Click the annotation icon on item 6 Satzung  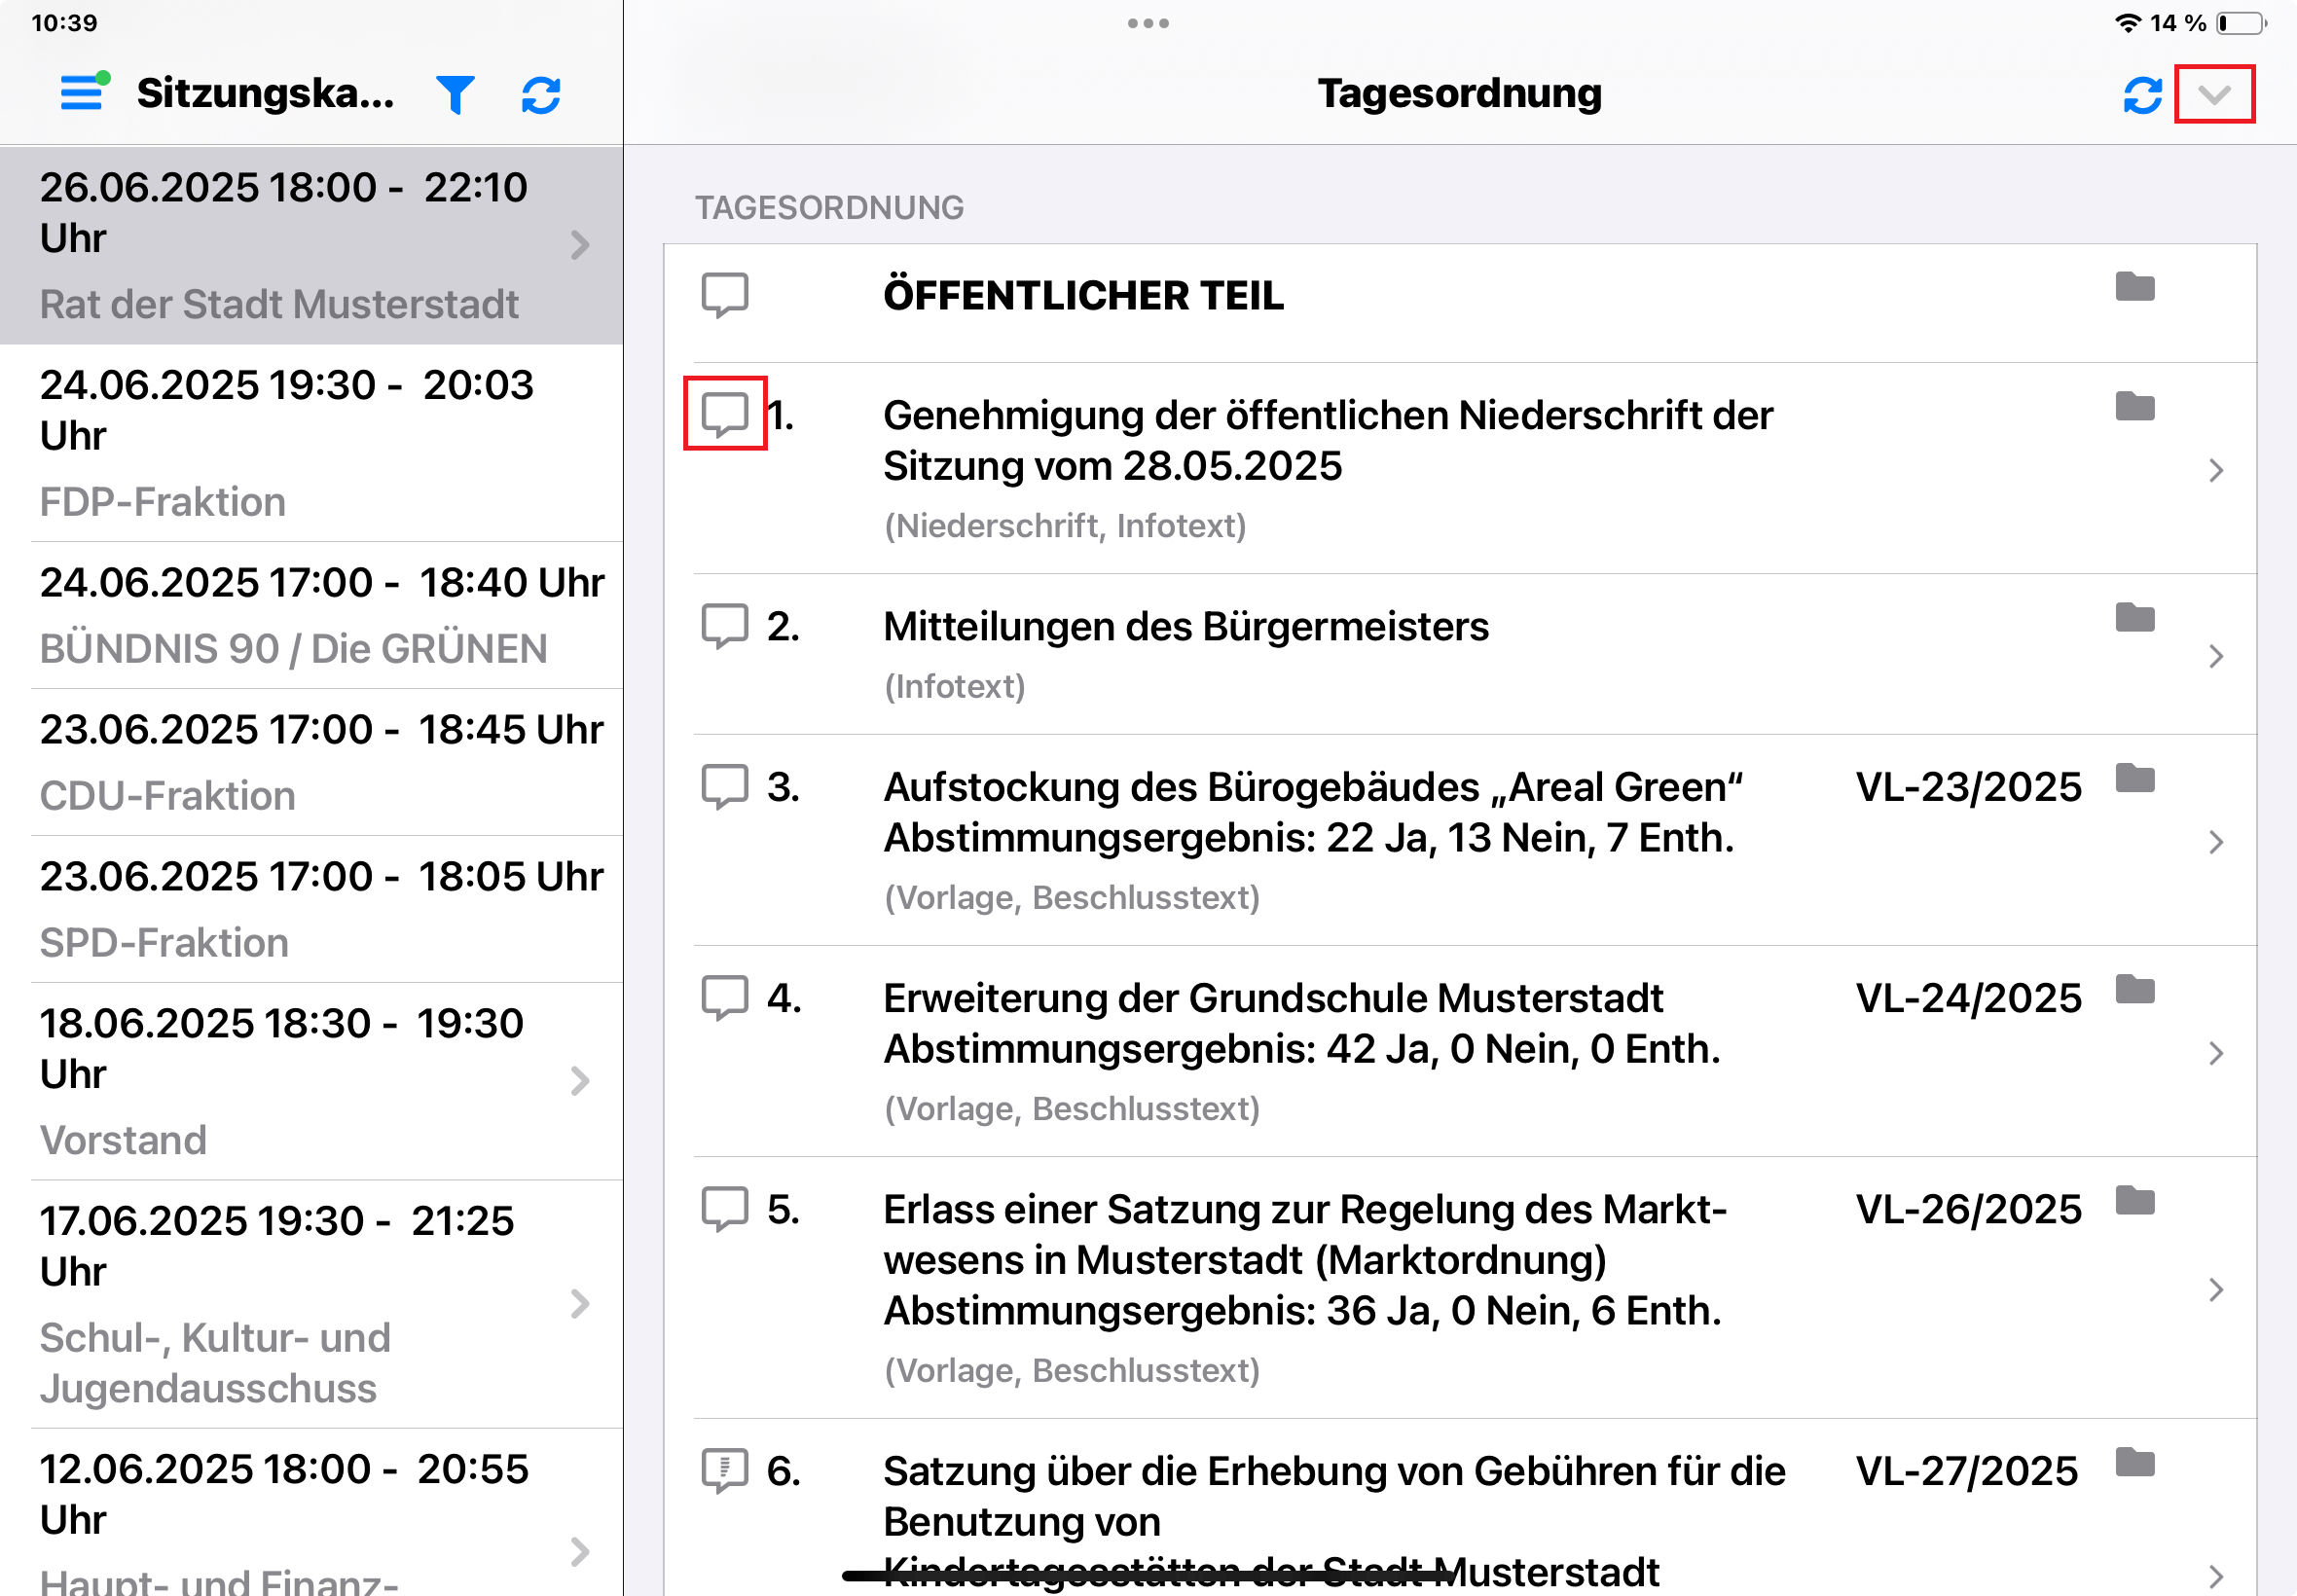click(724, 1470)
